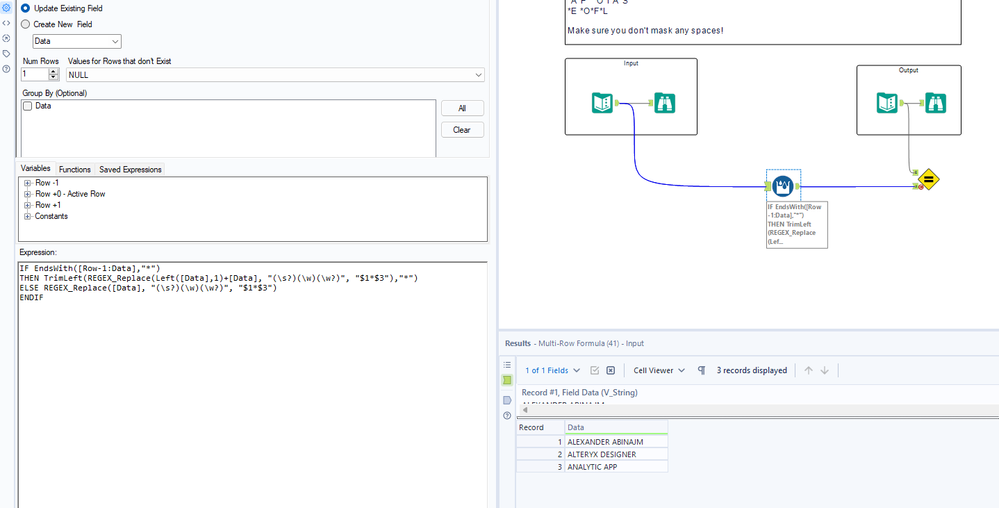
Task: Open the Annotation tag icon in sidebar
Action: pyautogui.click(x=6, y=54)
